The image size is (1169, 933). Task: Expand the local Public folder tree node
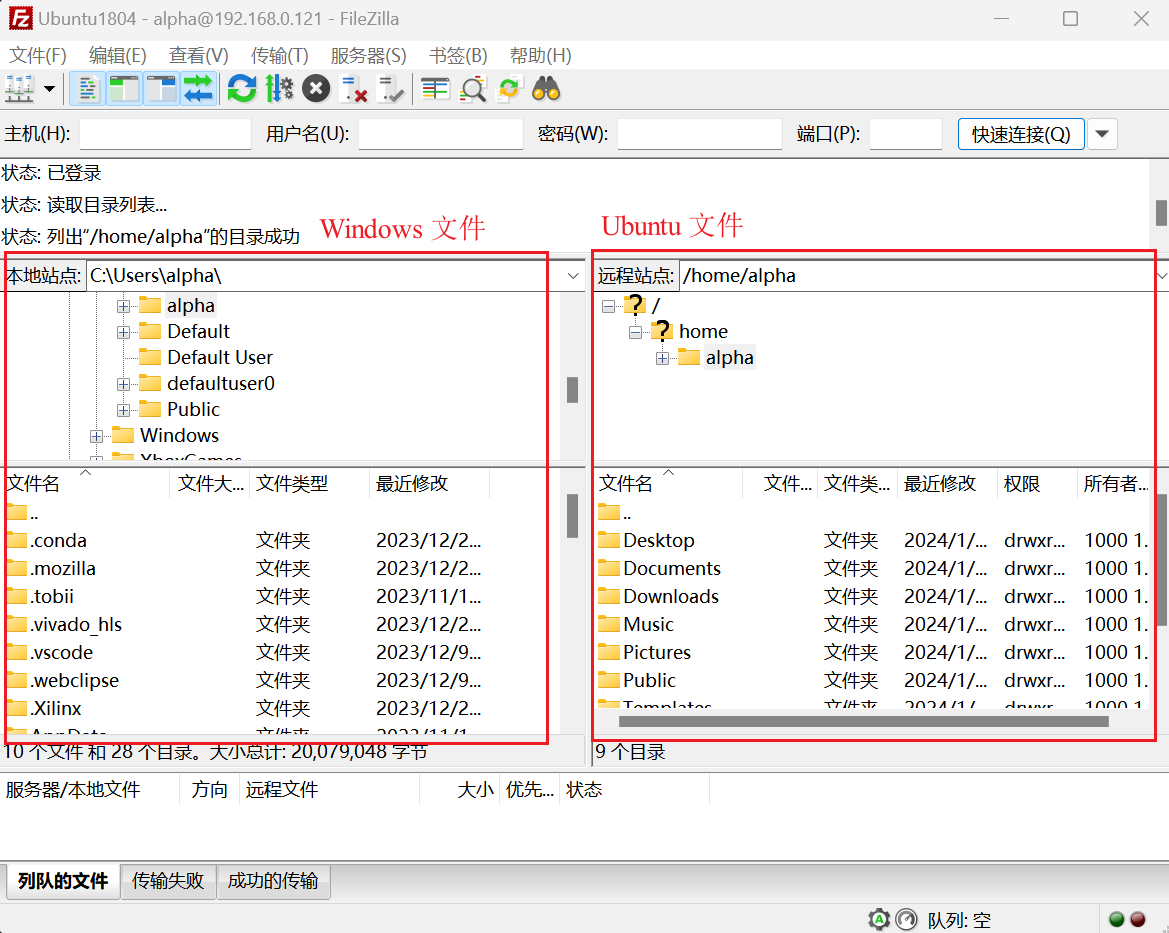point(124,411)
